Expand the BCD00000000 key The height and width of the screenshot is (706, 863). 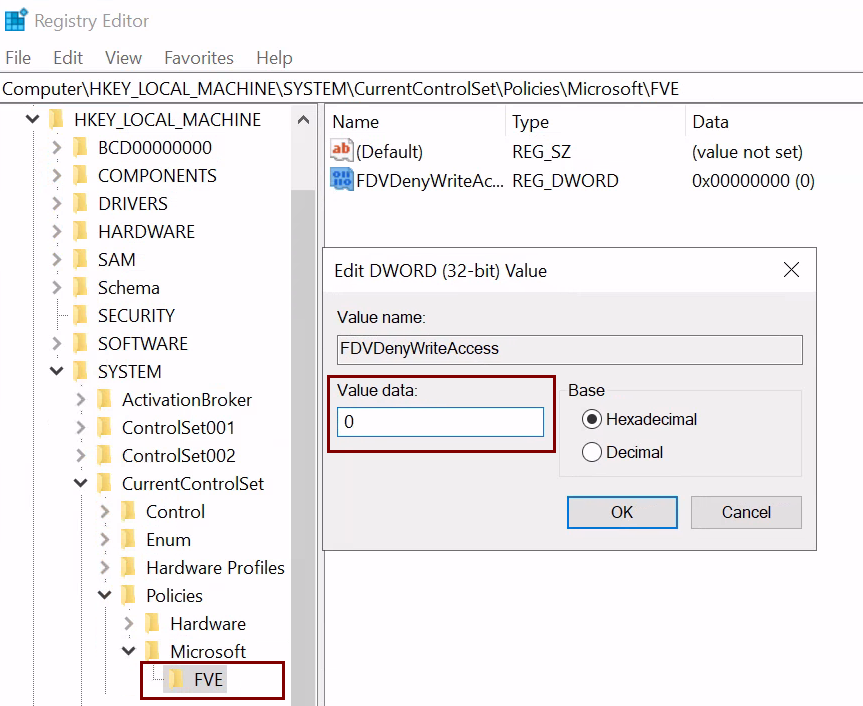(57, 147)
